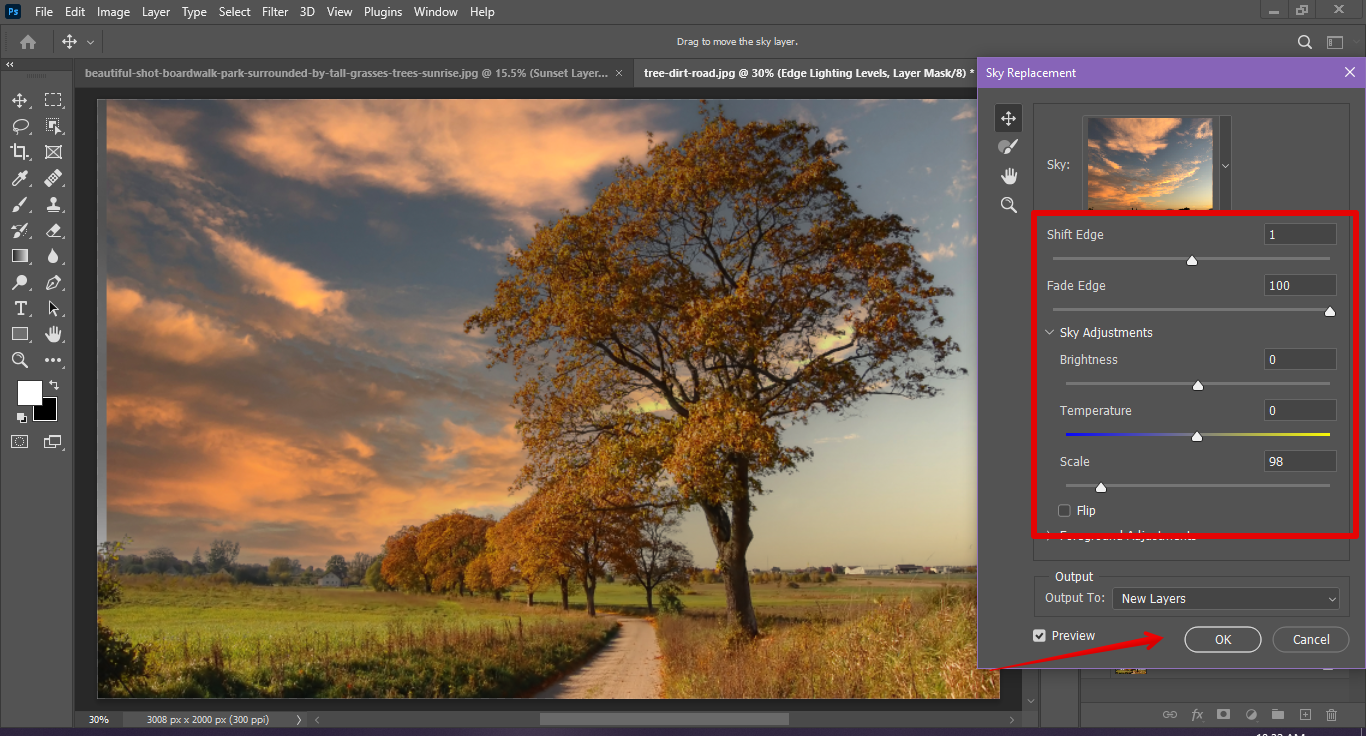
Task: Uncheck the Preview checkbox
Action: coord(1040,636)
